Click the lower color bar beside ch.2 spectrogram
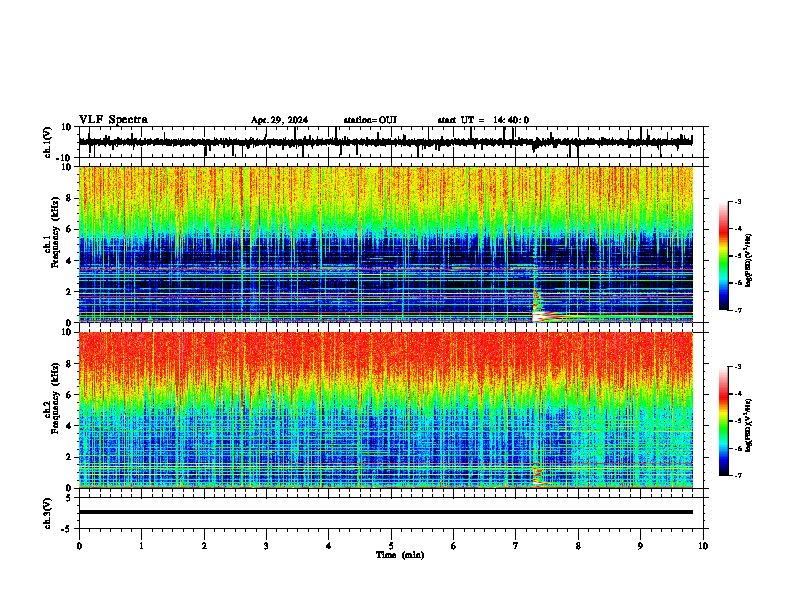Image resolution: width=792 pixels, height=612 pixels. point(723,421)
